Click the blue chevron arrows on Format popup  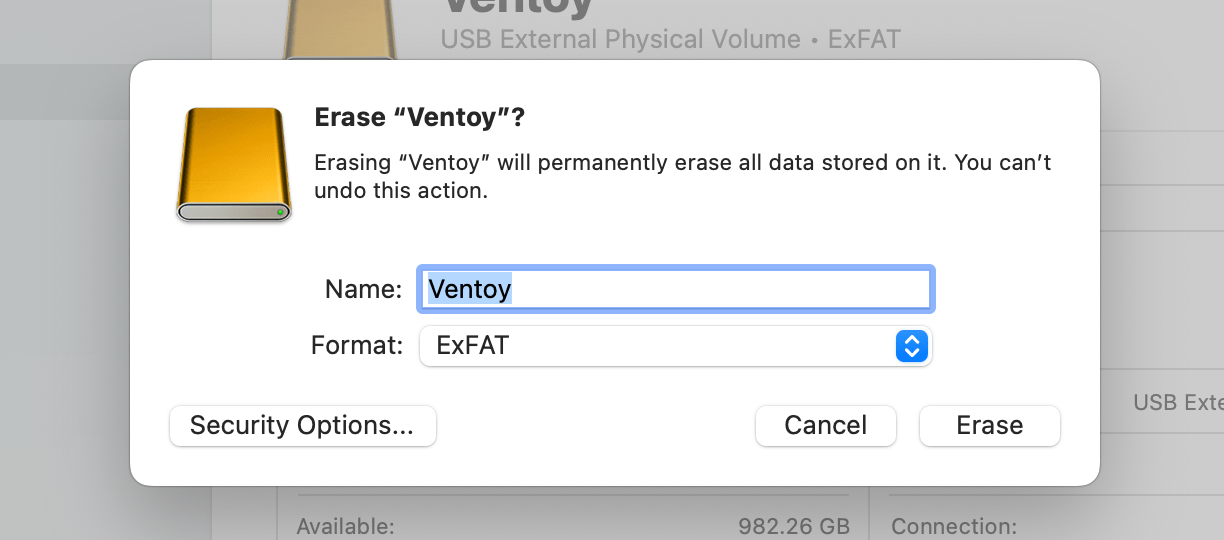click(910, 346)
